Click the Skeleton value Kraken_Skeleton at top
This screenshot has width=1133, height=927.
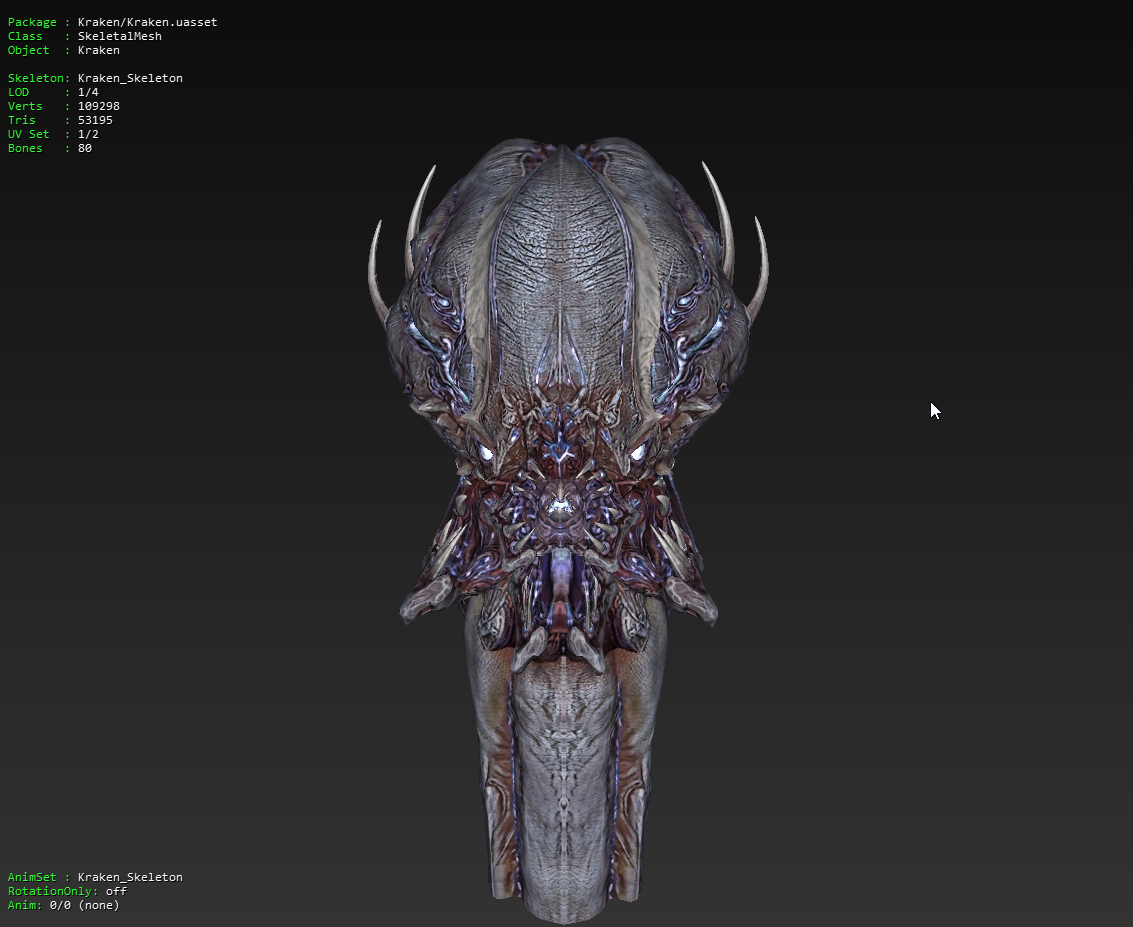coord(130,78)
